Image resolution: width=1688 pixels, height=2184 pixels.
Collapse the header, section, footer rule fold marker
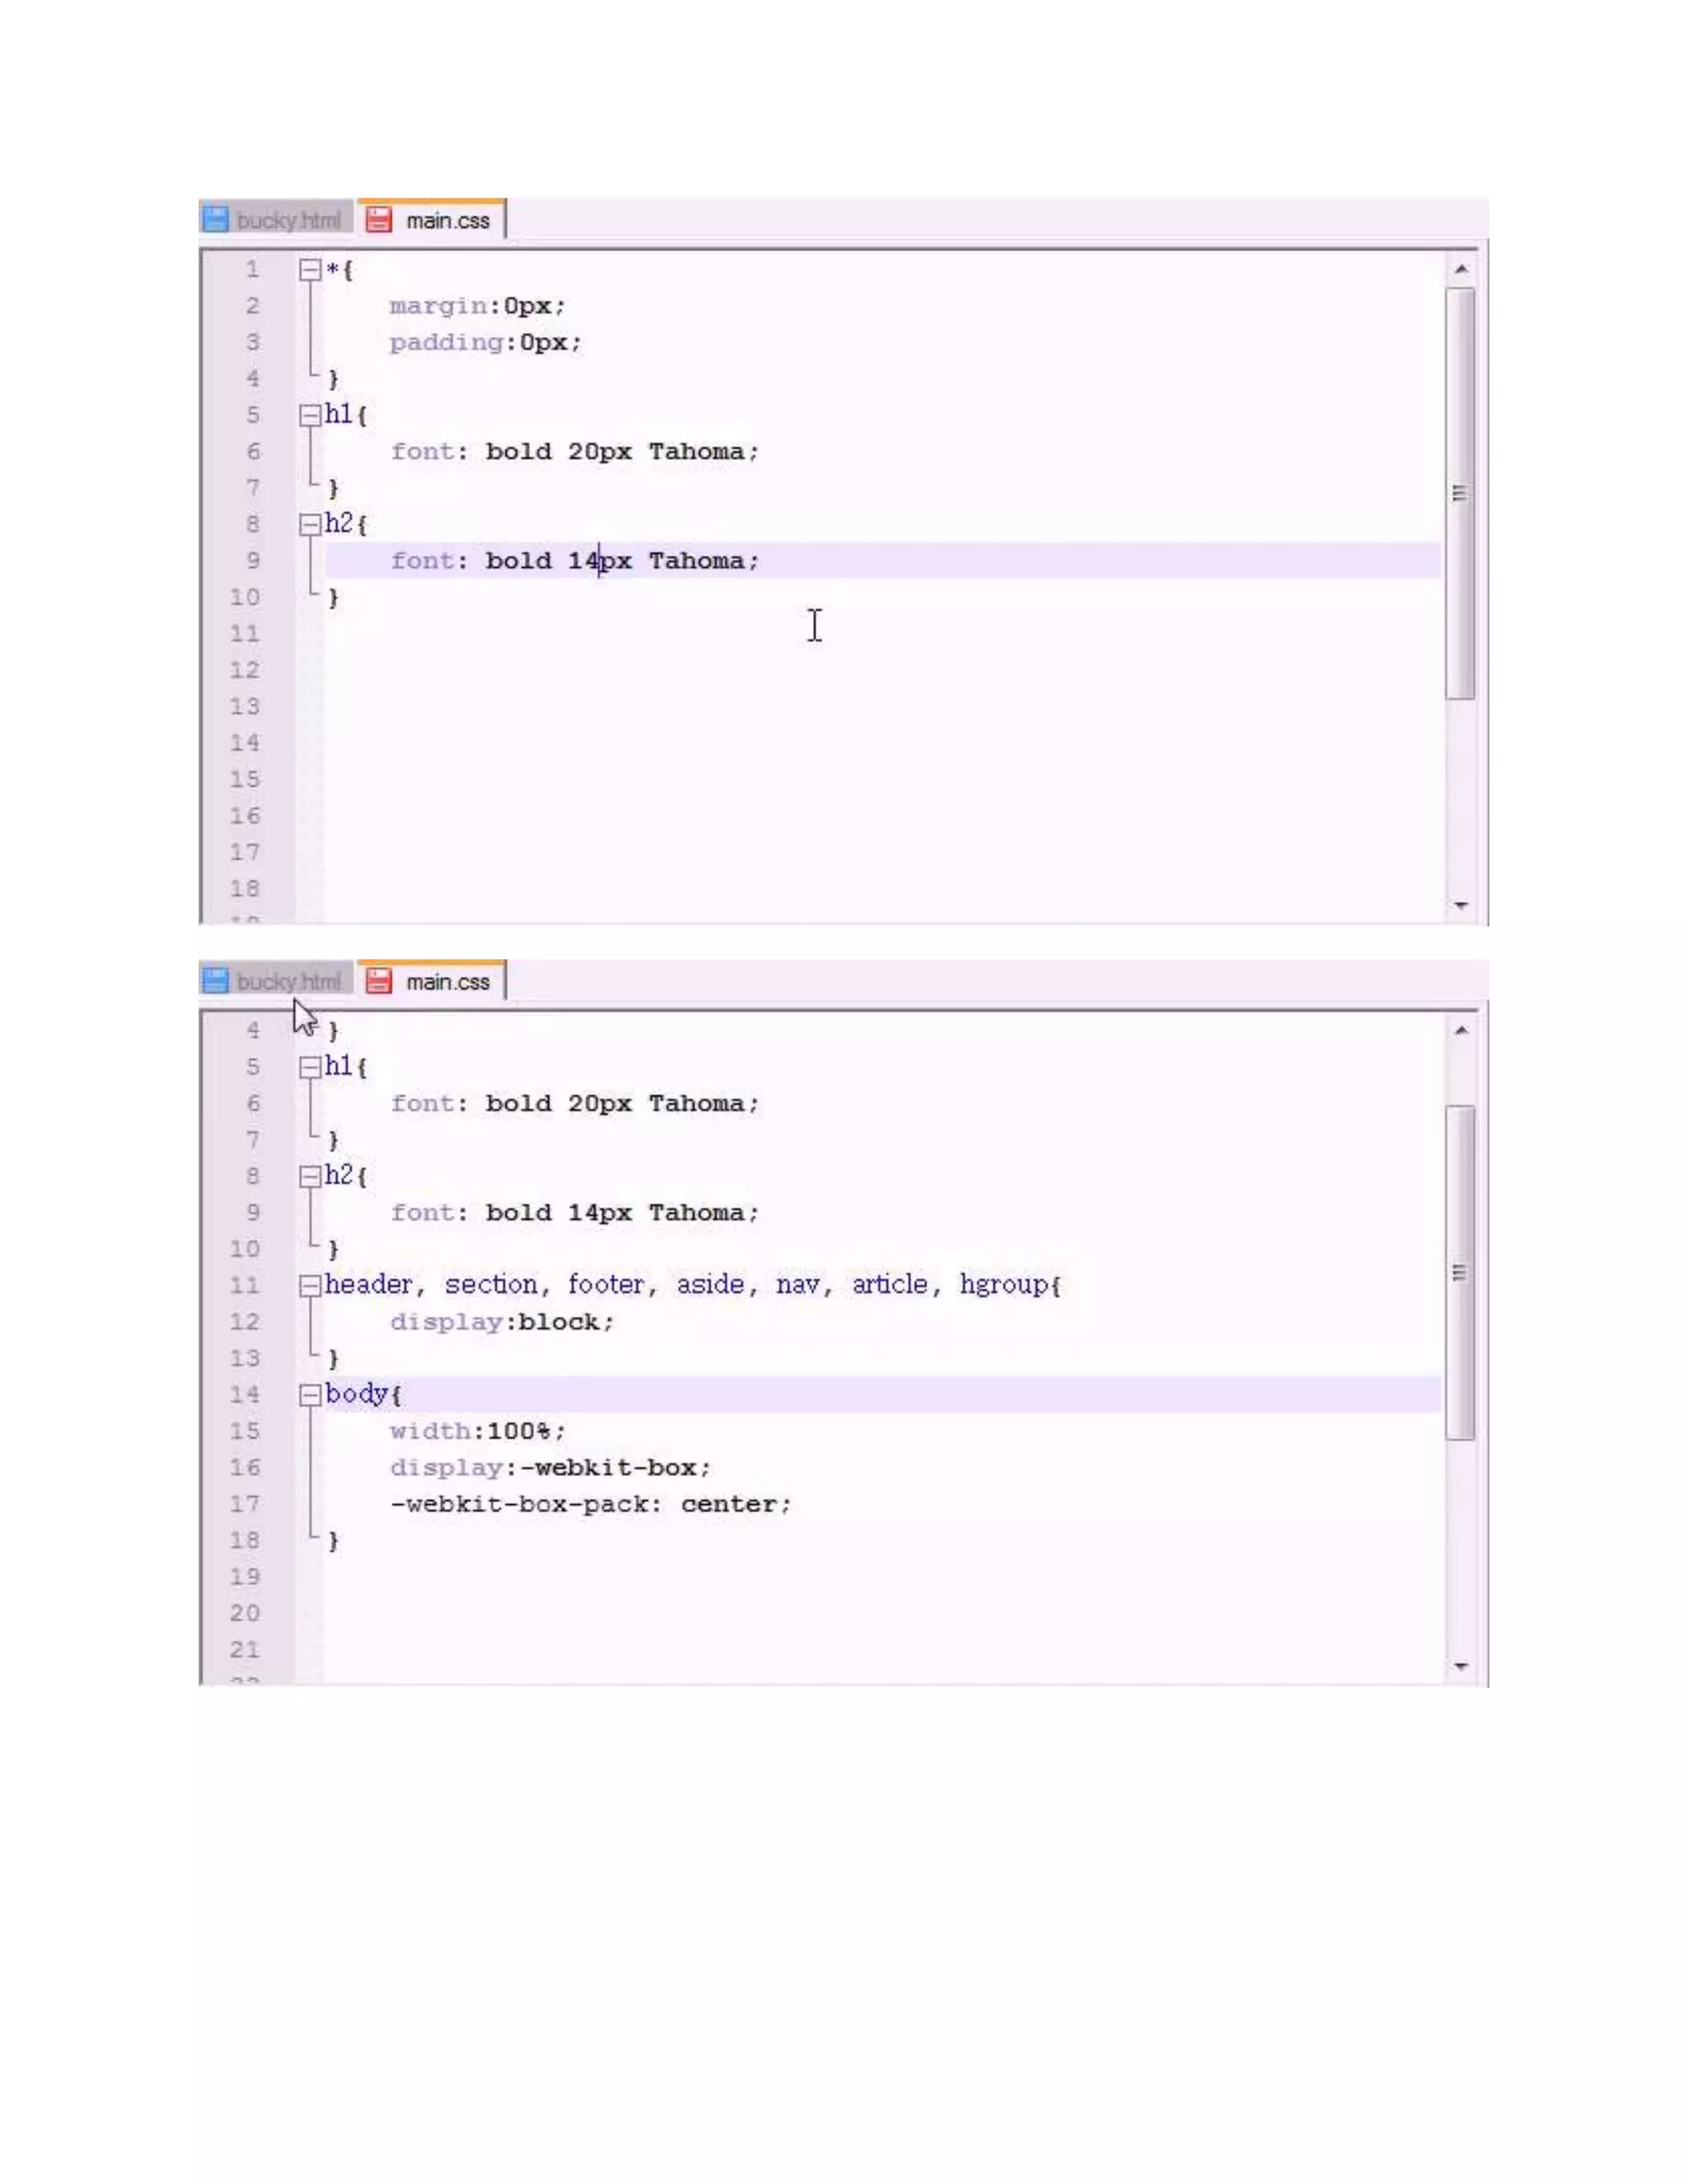tap(310, 1285)
